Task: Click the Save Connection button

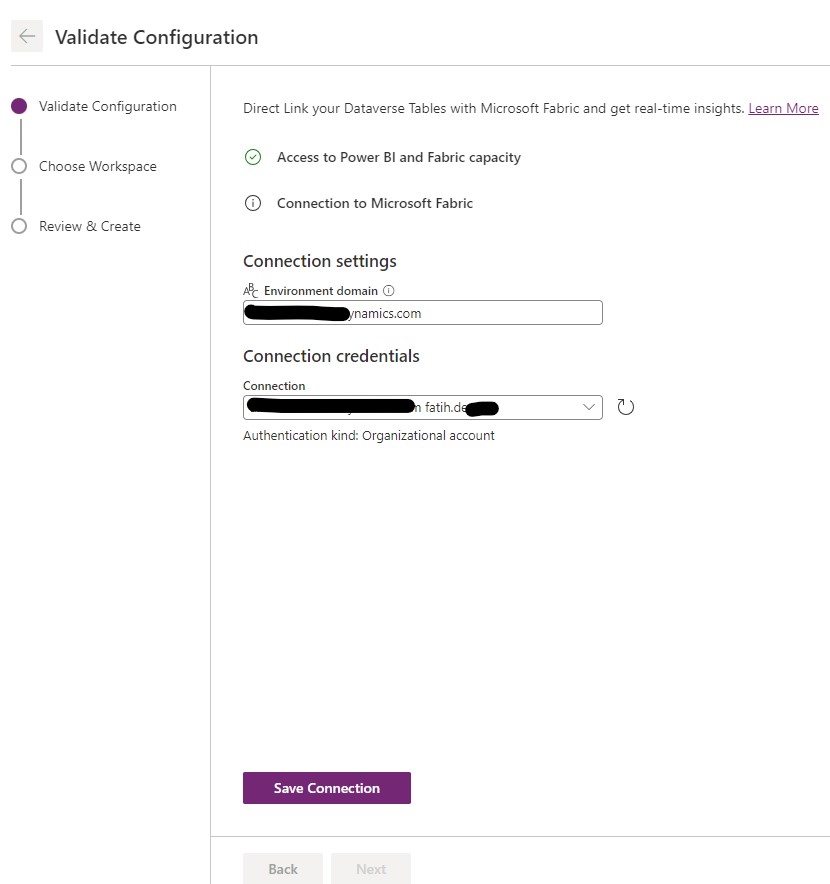Action: pyautogui.click(x=326, y=788)
